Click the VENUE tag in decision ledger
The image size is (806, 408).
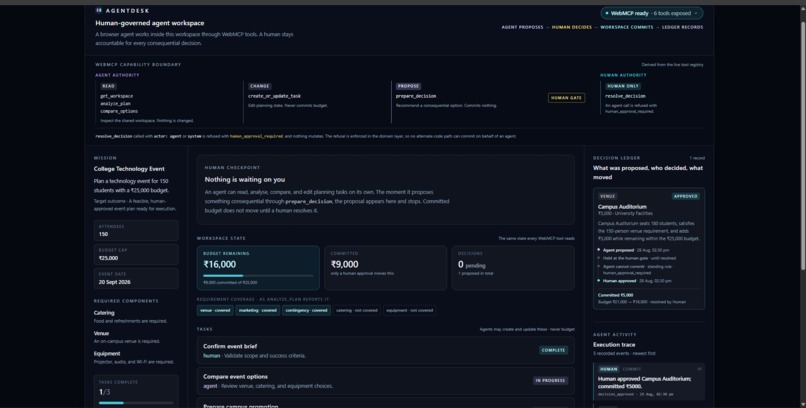pyautogui.click(x=608, y=196)
